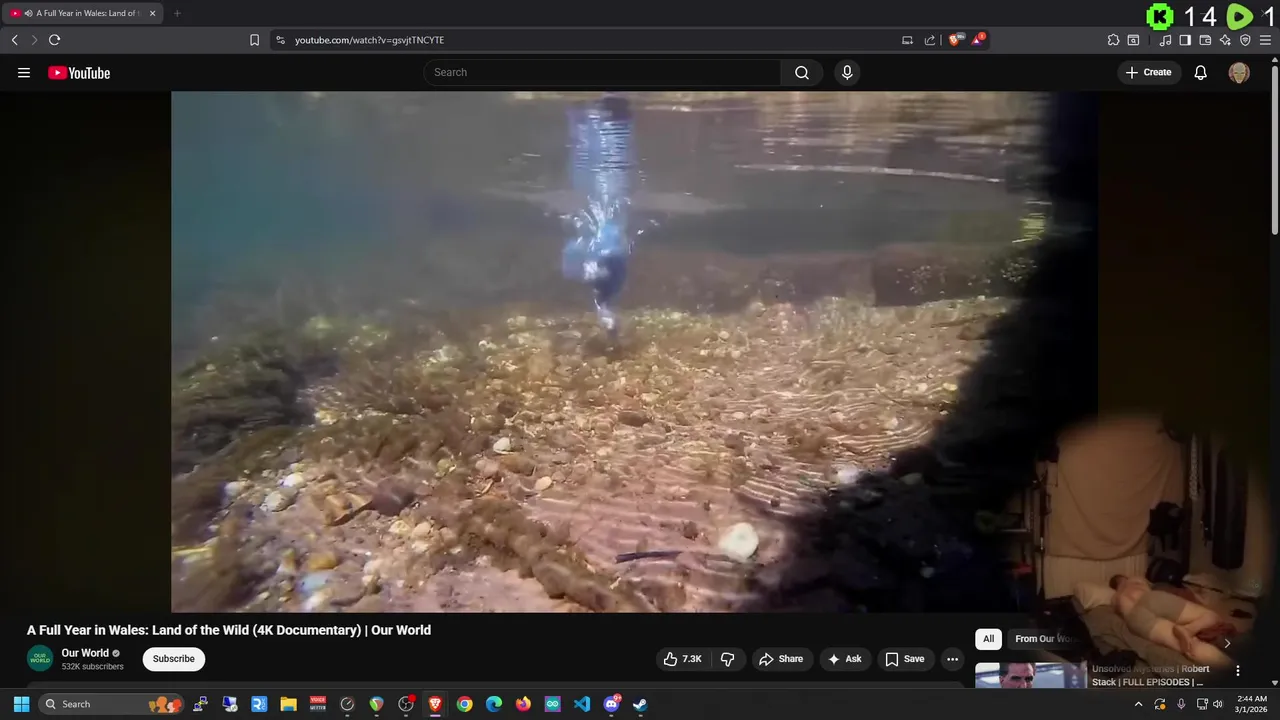
Task: Open the 2:44 AM clock and calendar
Action: (x=1251, y=704)
